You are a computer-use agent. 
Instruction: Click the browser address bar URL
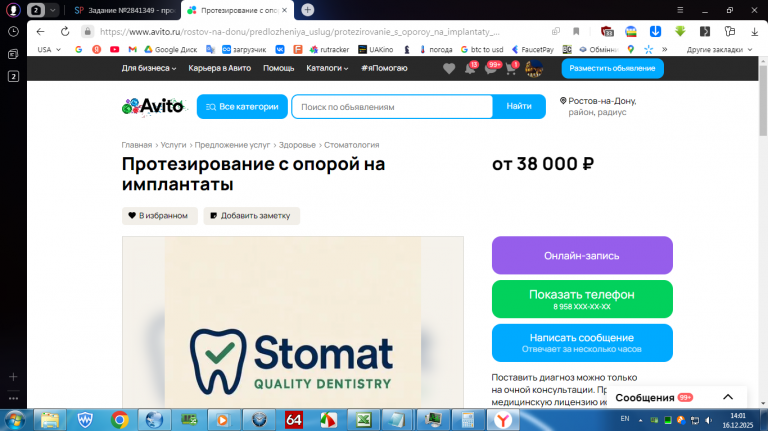coord(300,31)
